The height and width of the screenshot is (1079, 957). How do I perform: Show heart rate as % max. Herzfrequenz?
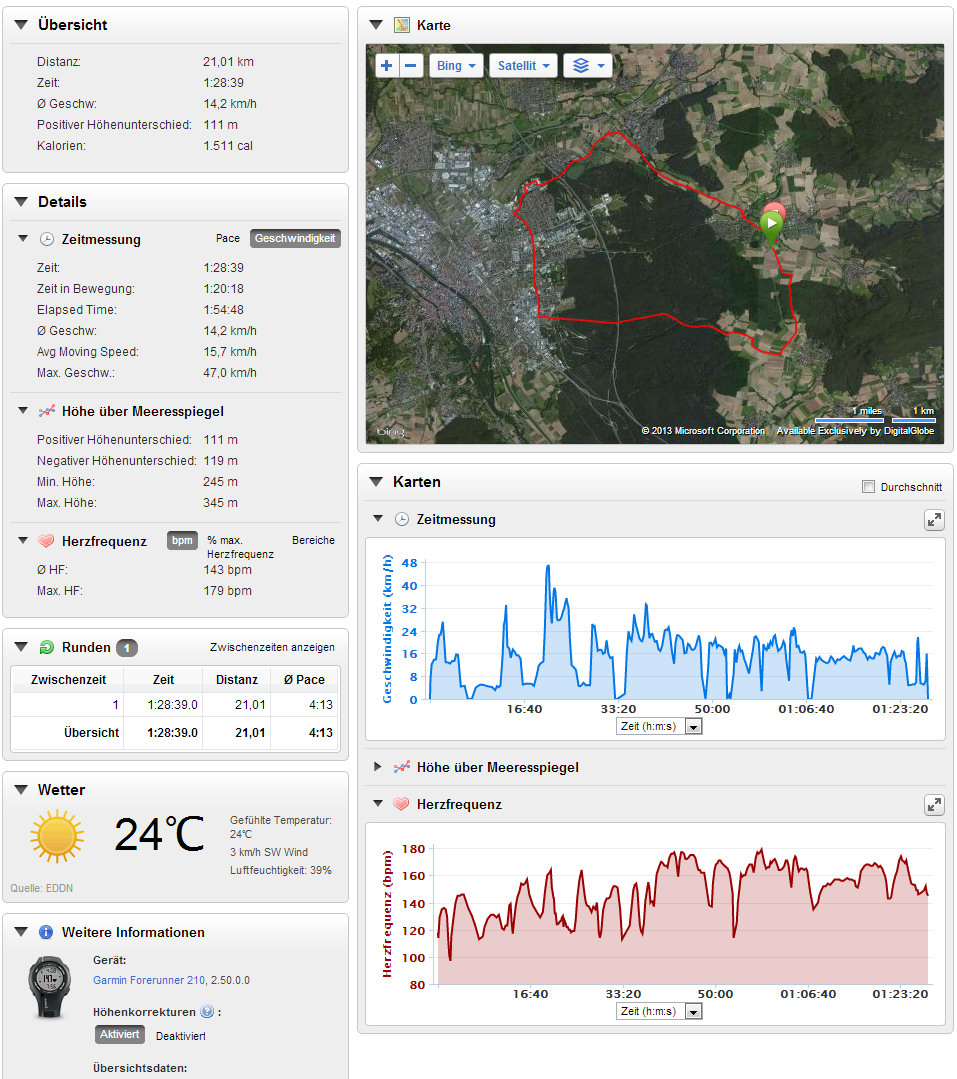240,547
